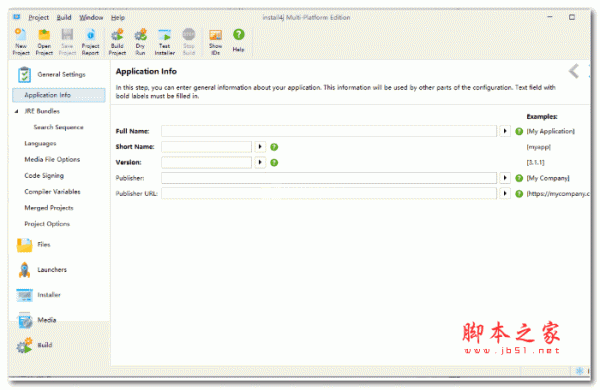The image size is (600, 390).
Task: Start Build Project from the toolbar
Action: coord(117,42)
